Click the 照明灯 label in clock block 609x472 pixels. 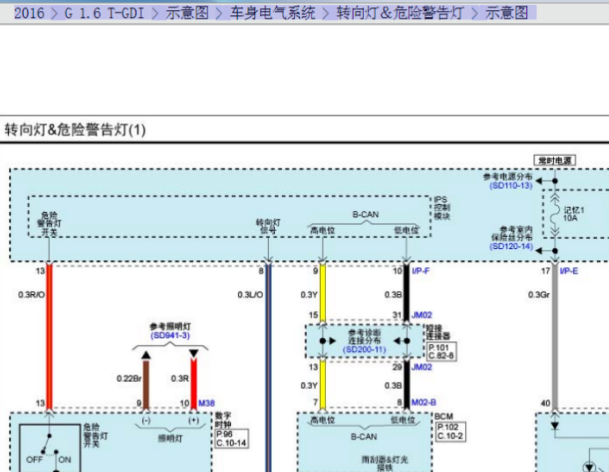pos(170,438)
